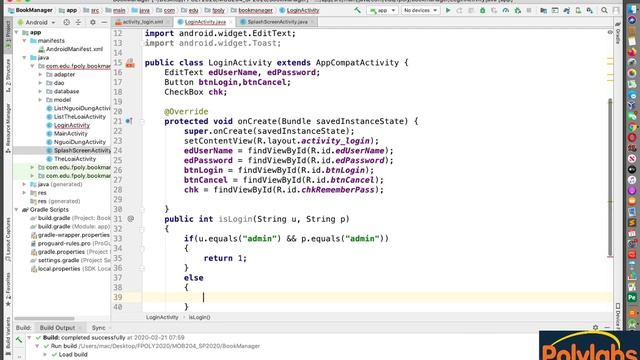The width and height of the screenshot is (640, 360).
Task: Click the editor vertical scrollbar
Action: pos(610,178)
